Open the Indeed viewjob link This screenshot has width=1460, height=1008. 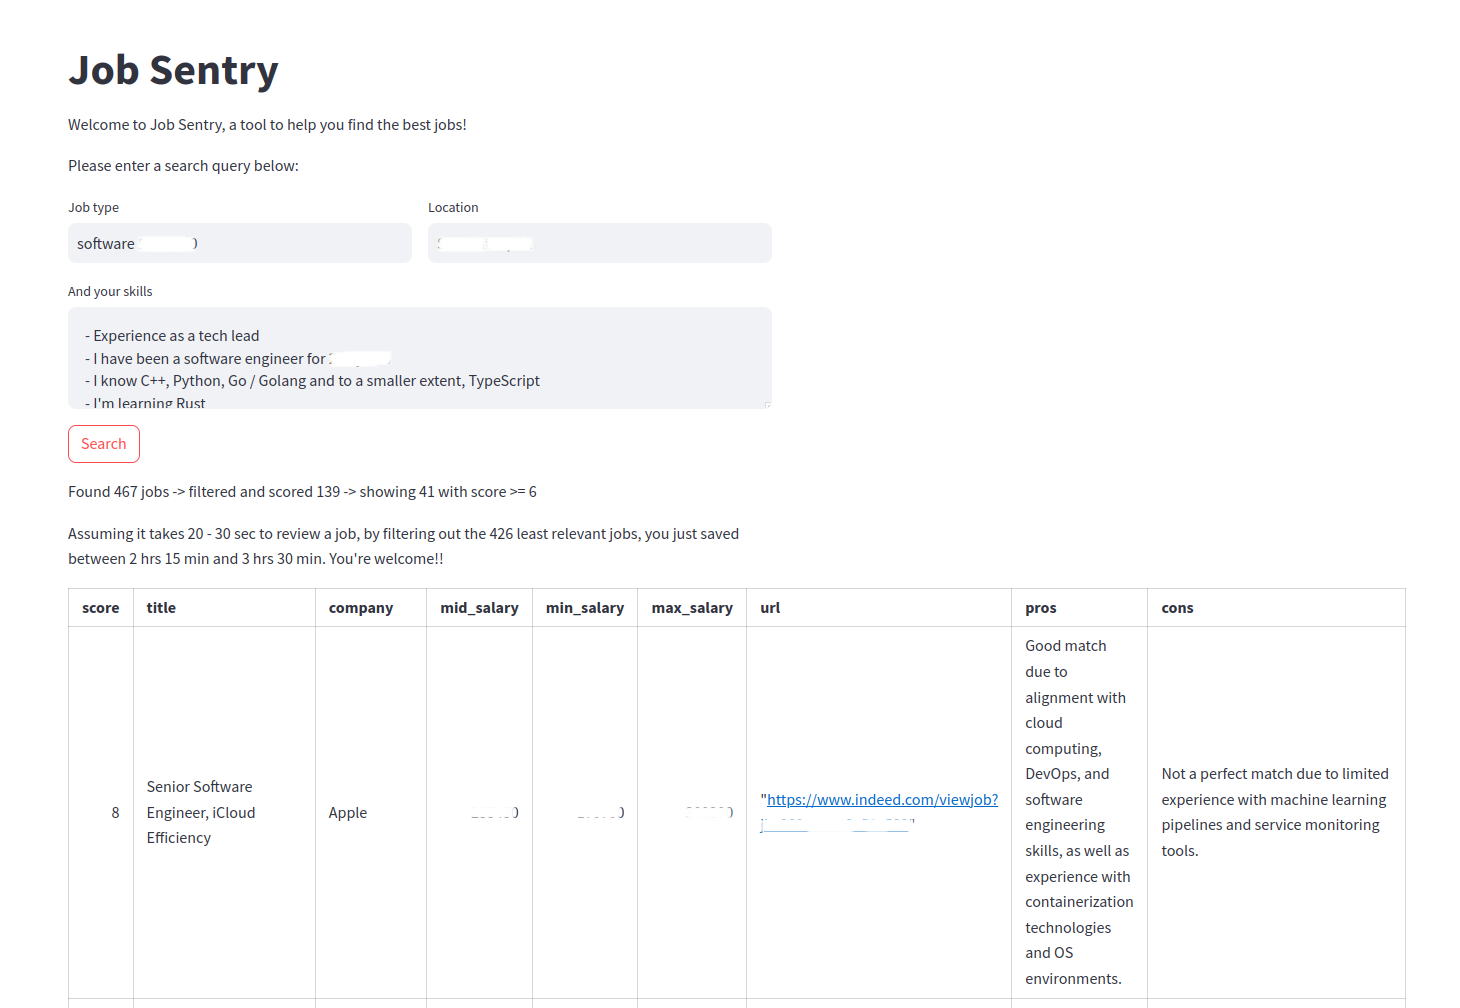click(882, 800)
